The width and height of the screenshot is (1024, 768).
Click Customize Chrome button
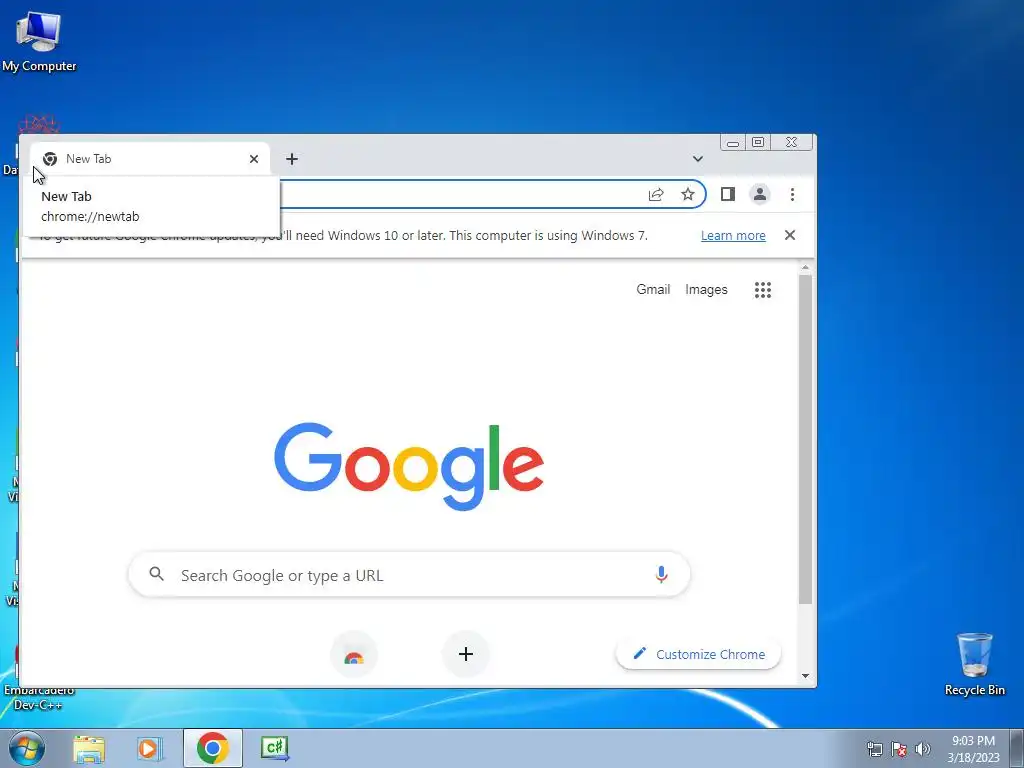[698, 654]
